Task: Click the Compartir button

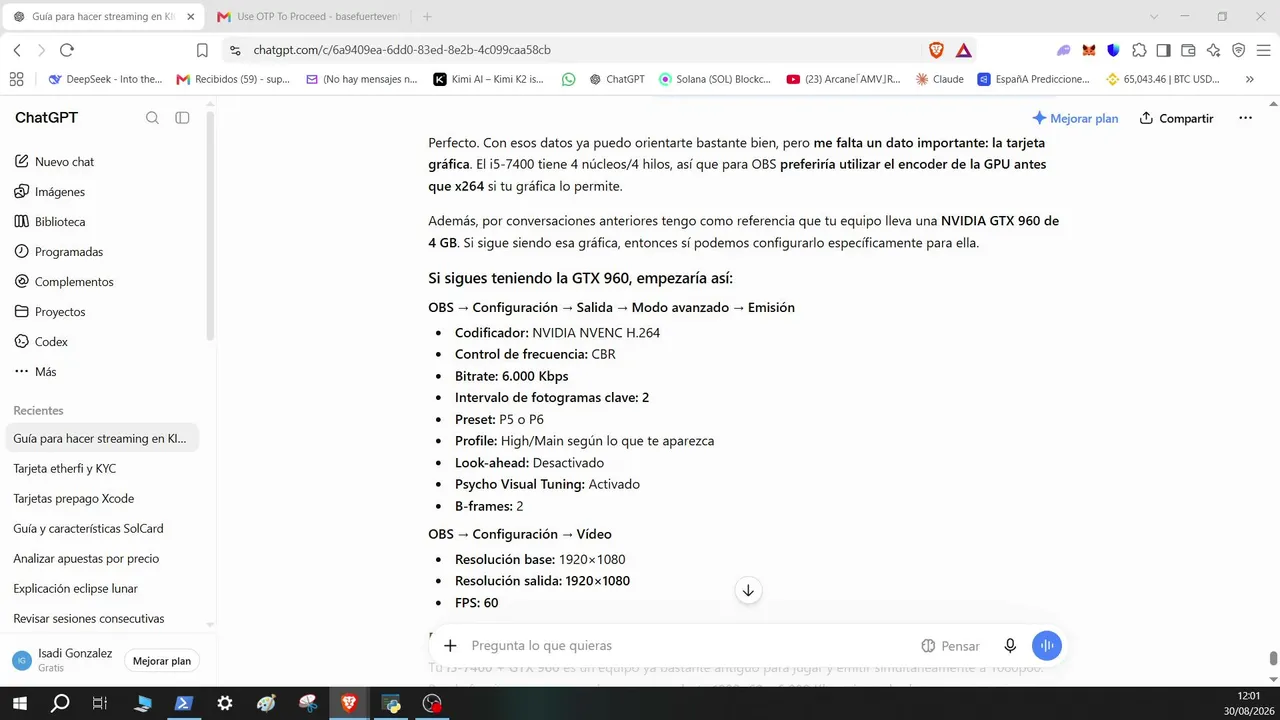Action: click(x=1176, y=118)
